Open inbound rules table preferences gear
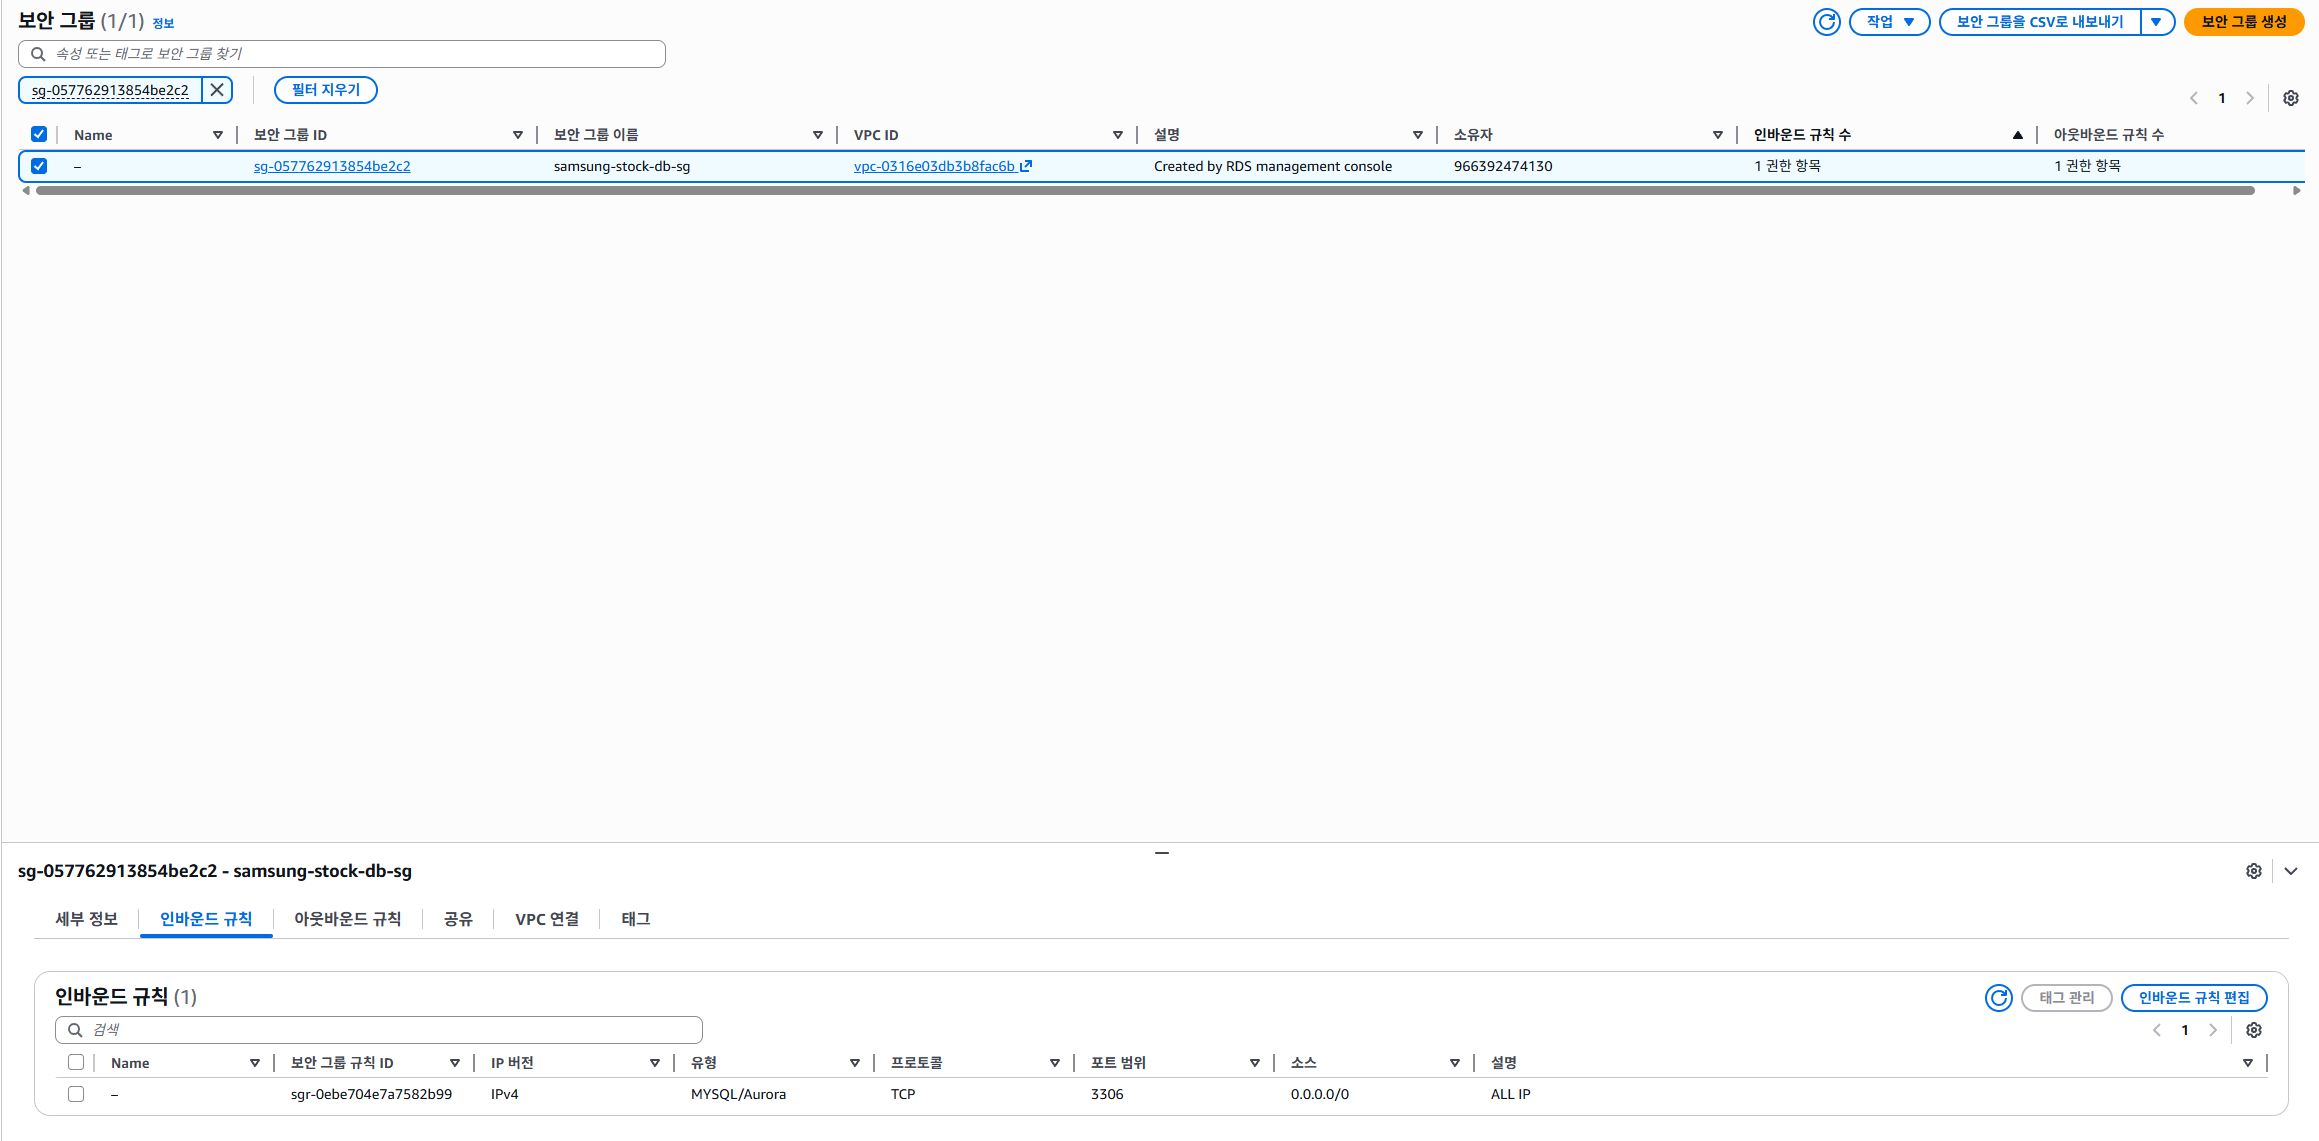 click(x=2253, y=1030)
